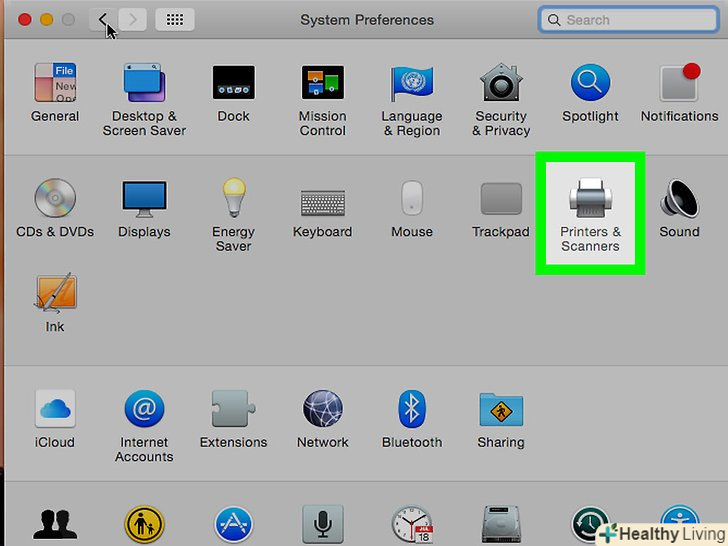Open Printers & Scanners pane
Screen dimensions: 728x546
[x=590, y=214]
